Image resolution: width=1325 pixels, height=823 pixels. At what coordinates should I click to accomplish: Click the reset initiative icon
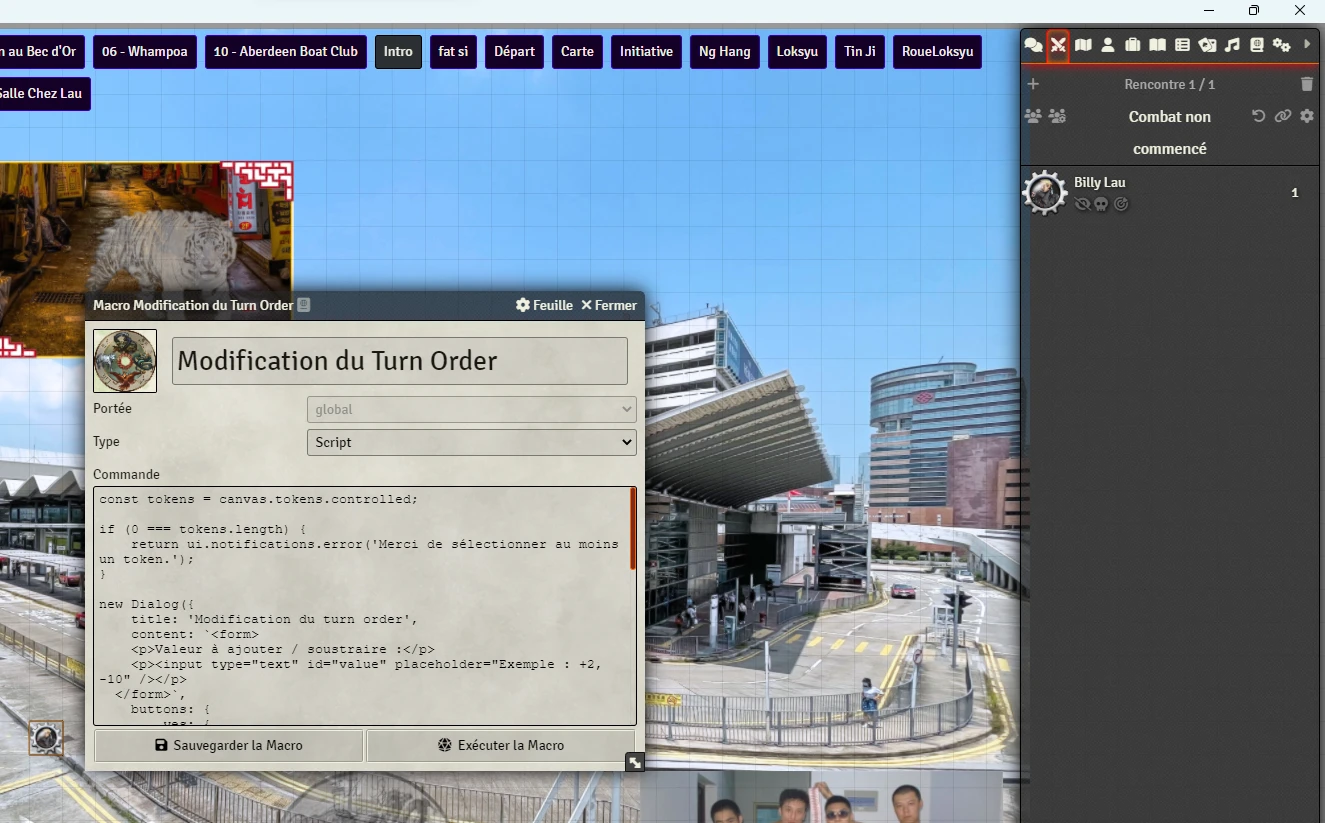tap(1258, 116)
